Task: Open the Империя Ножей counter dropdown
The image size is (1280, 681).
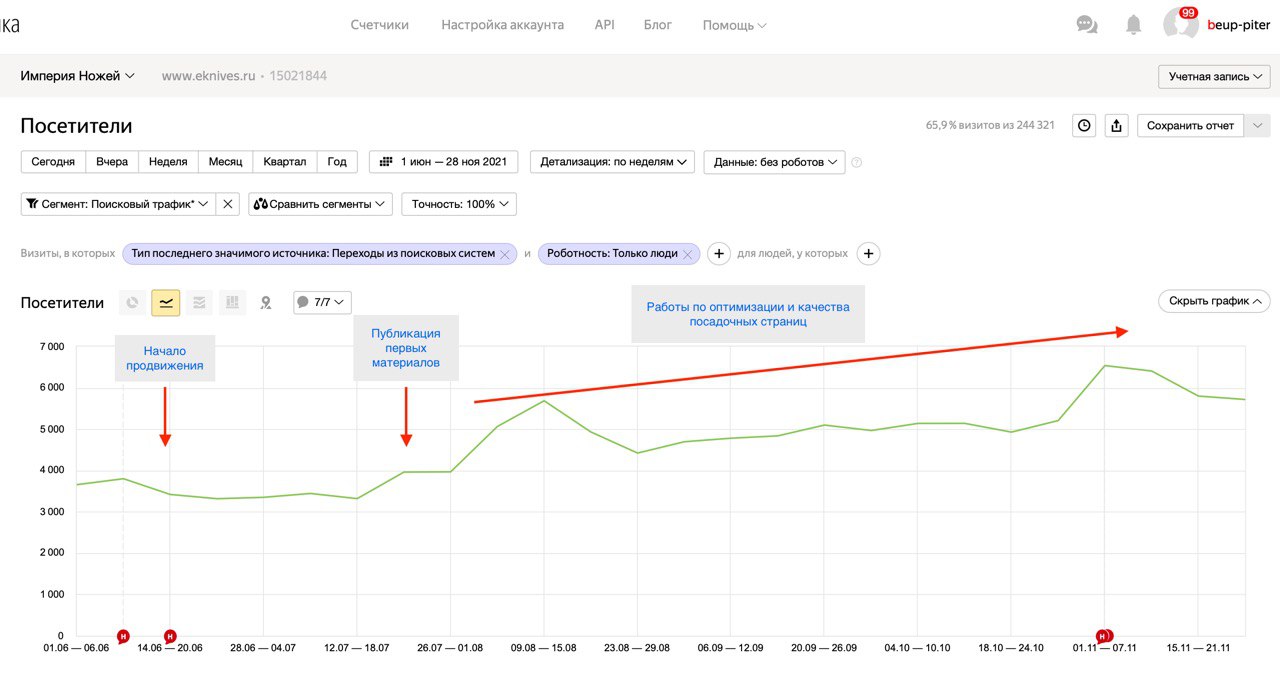Action: click(78, 76)
